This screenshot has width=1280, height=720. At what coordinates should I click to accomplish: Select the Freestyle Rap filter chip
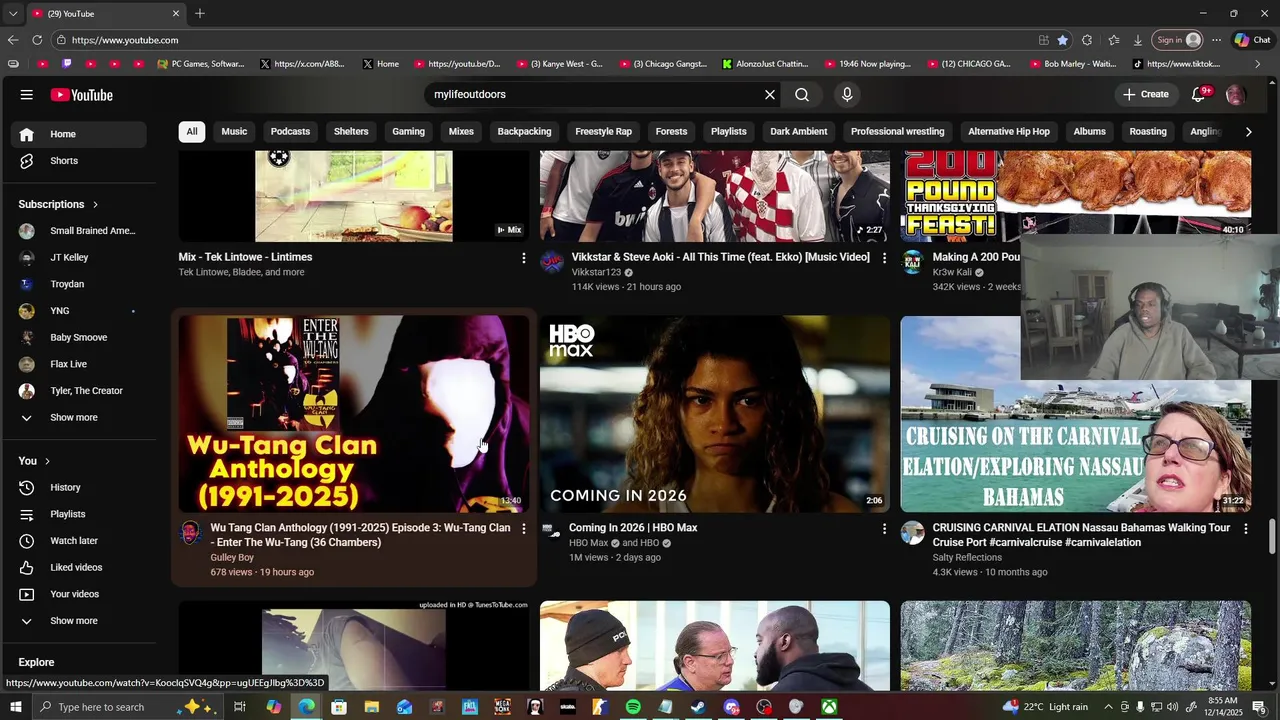pos(603,132)
